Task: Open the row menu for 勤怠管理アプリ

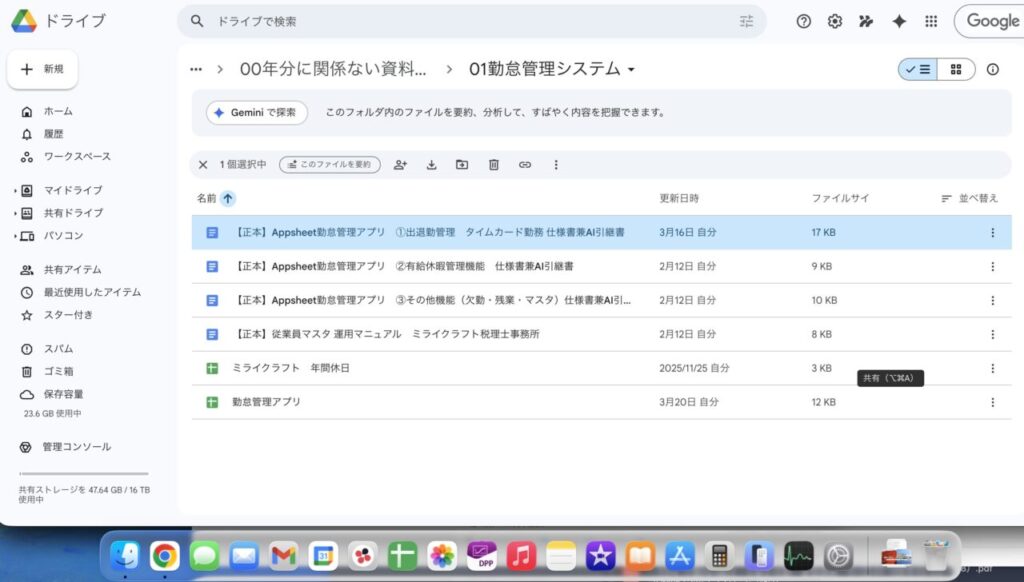Action: tap(992, 402)
